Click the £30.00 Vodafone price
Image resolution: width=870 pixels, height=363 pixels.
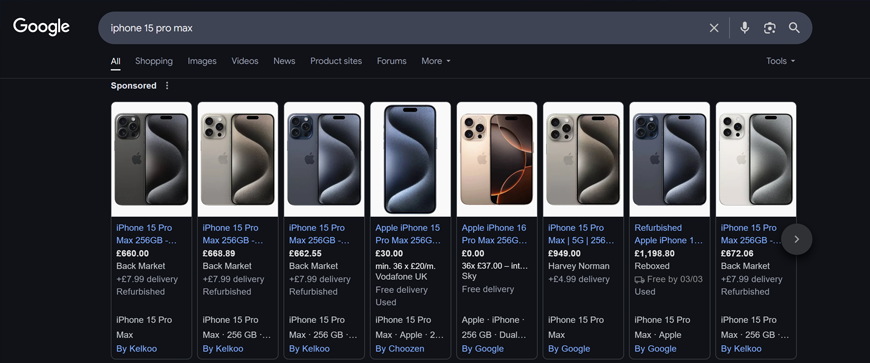(389, 254)
